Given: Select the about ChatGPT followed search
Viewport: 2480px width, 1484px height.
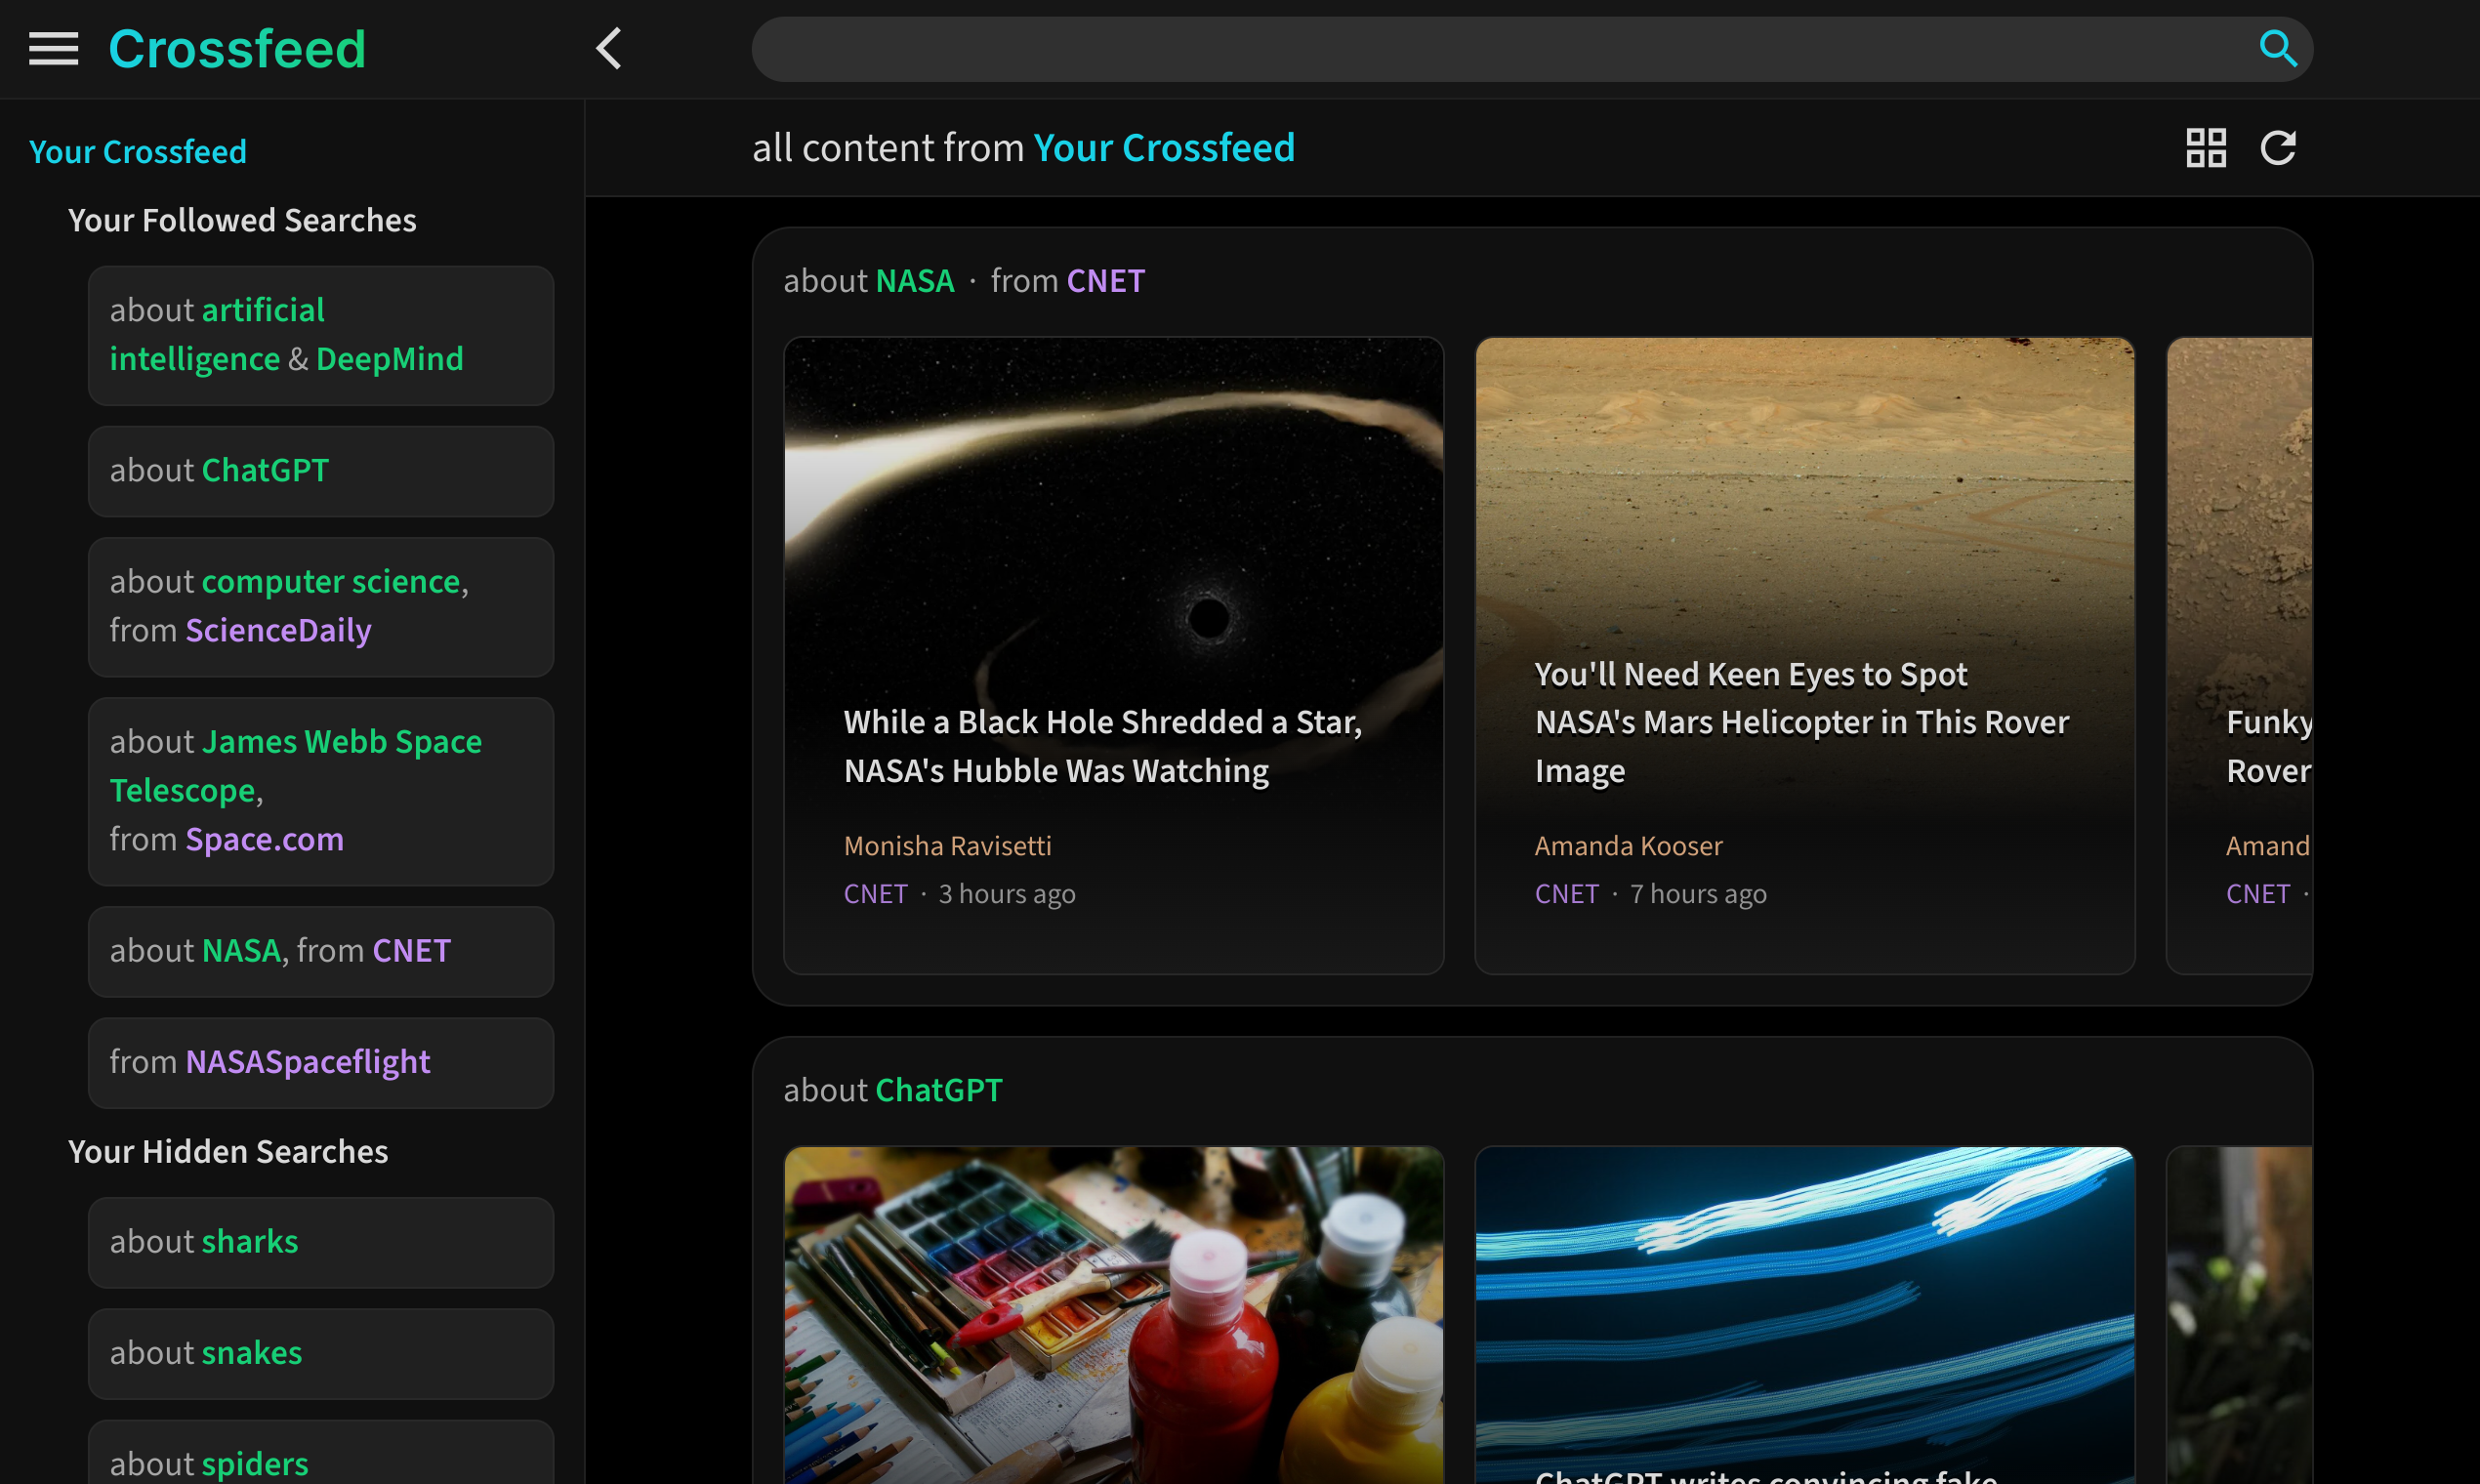Looking at the screenshot, I should point(321,471).
